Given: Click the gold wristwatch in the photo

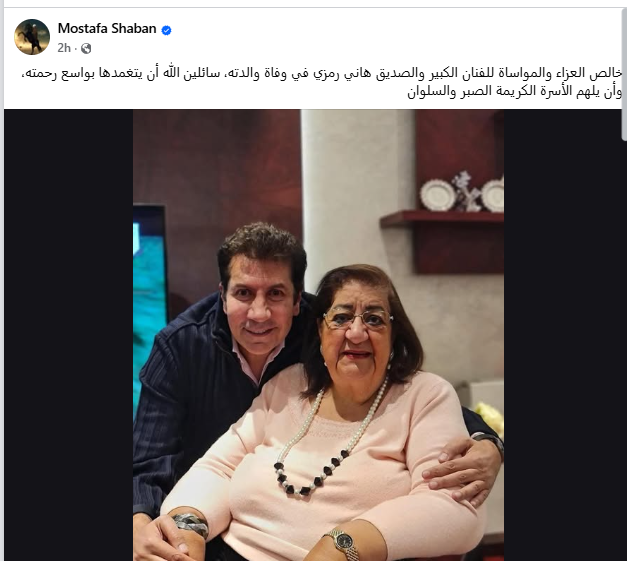Looking at the screenshot, I should (x=343, y=543).
